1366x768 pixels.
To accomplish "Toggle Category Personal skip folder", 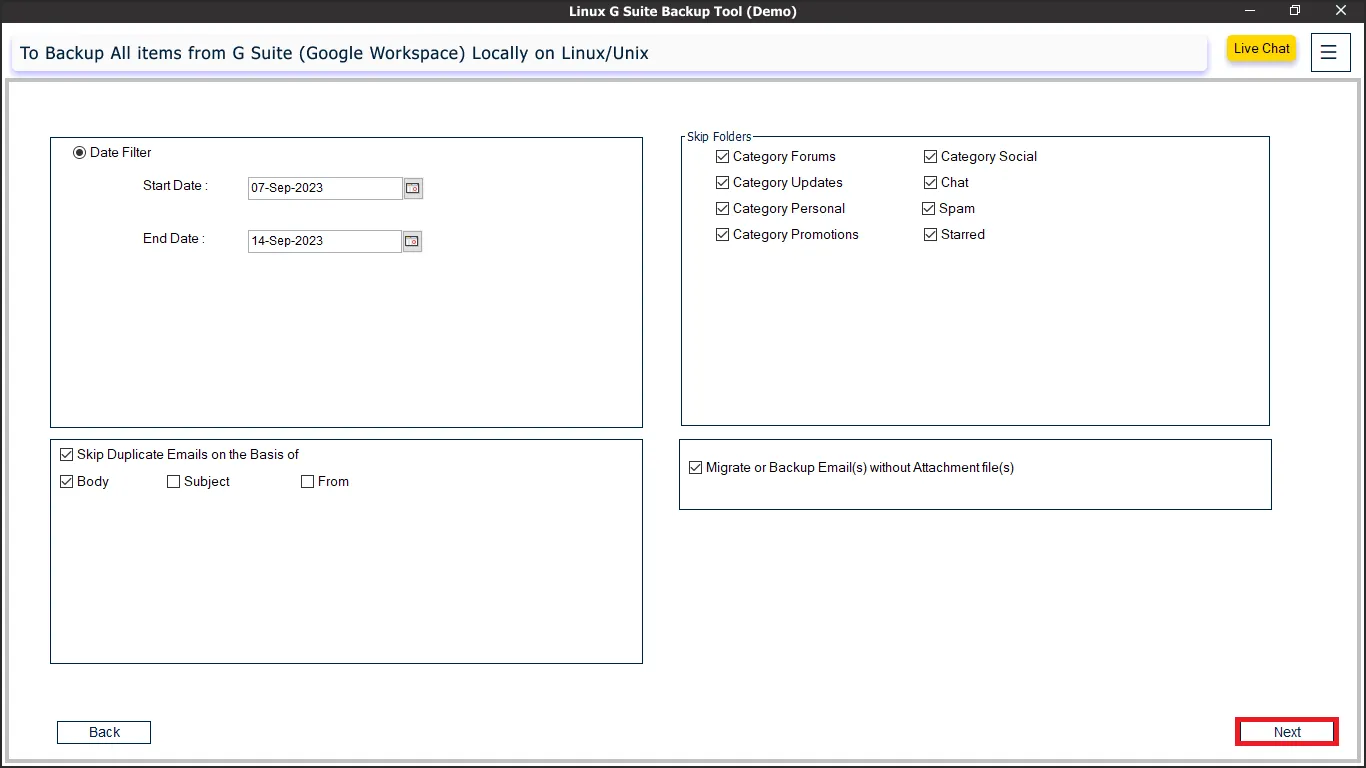I will (x=723, y=209).
